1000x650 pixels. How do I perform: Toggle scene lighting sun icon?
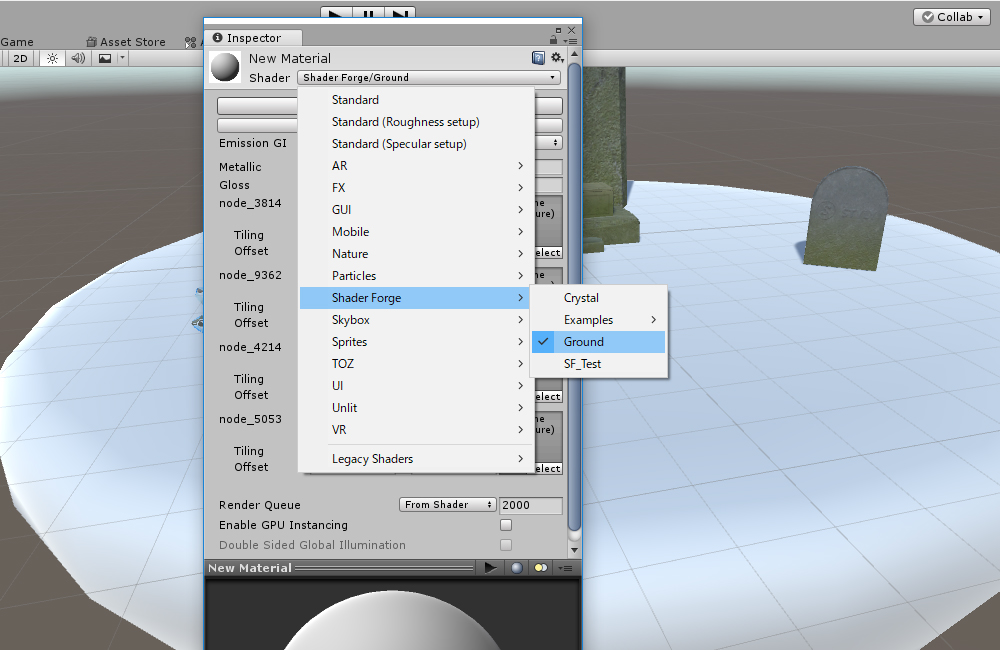(x=52, y=59)
